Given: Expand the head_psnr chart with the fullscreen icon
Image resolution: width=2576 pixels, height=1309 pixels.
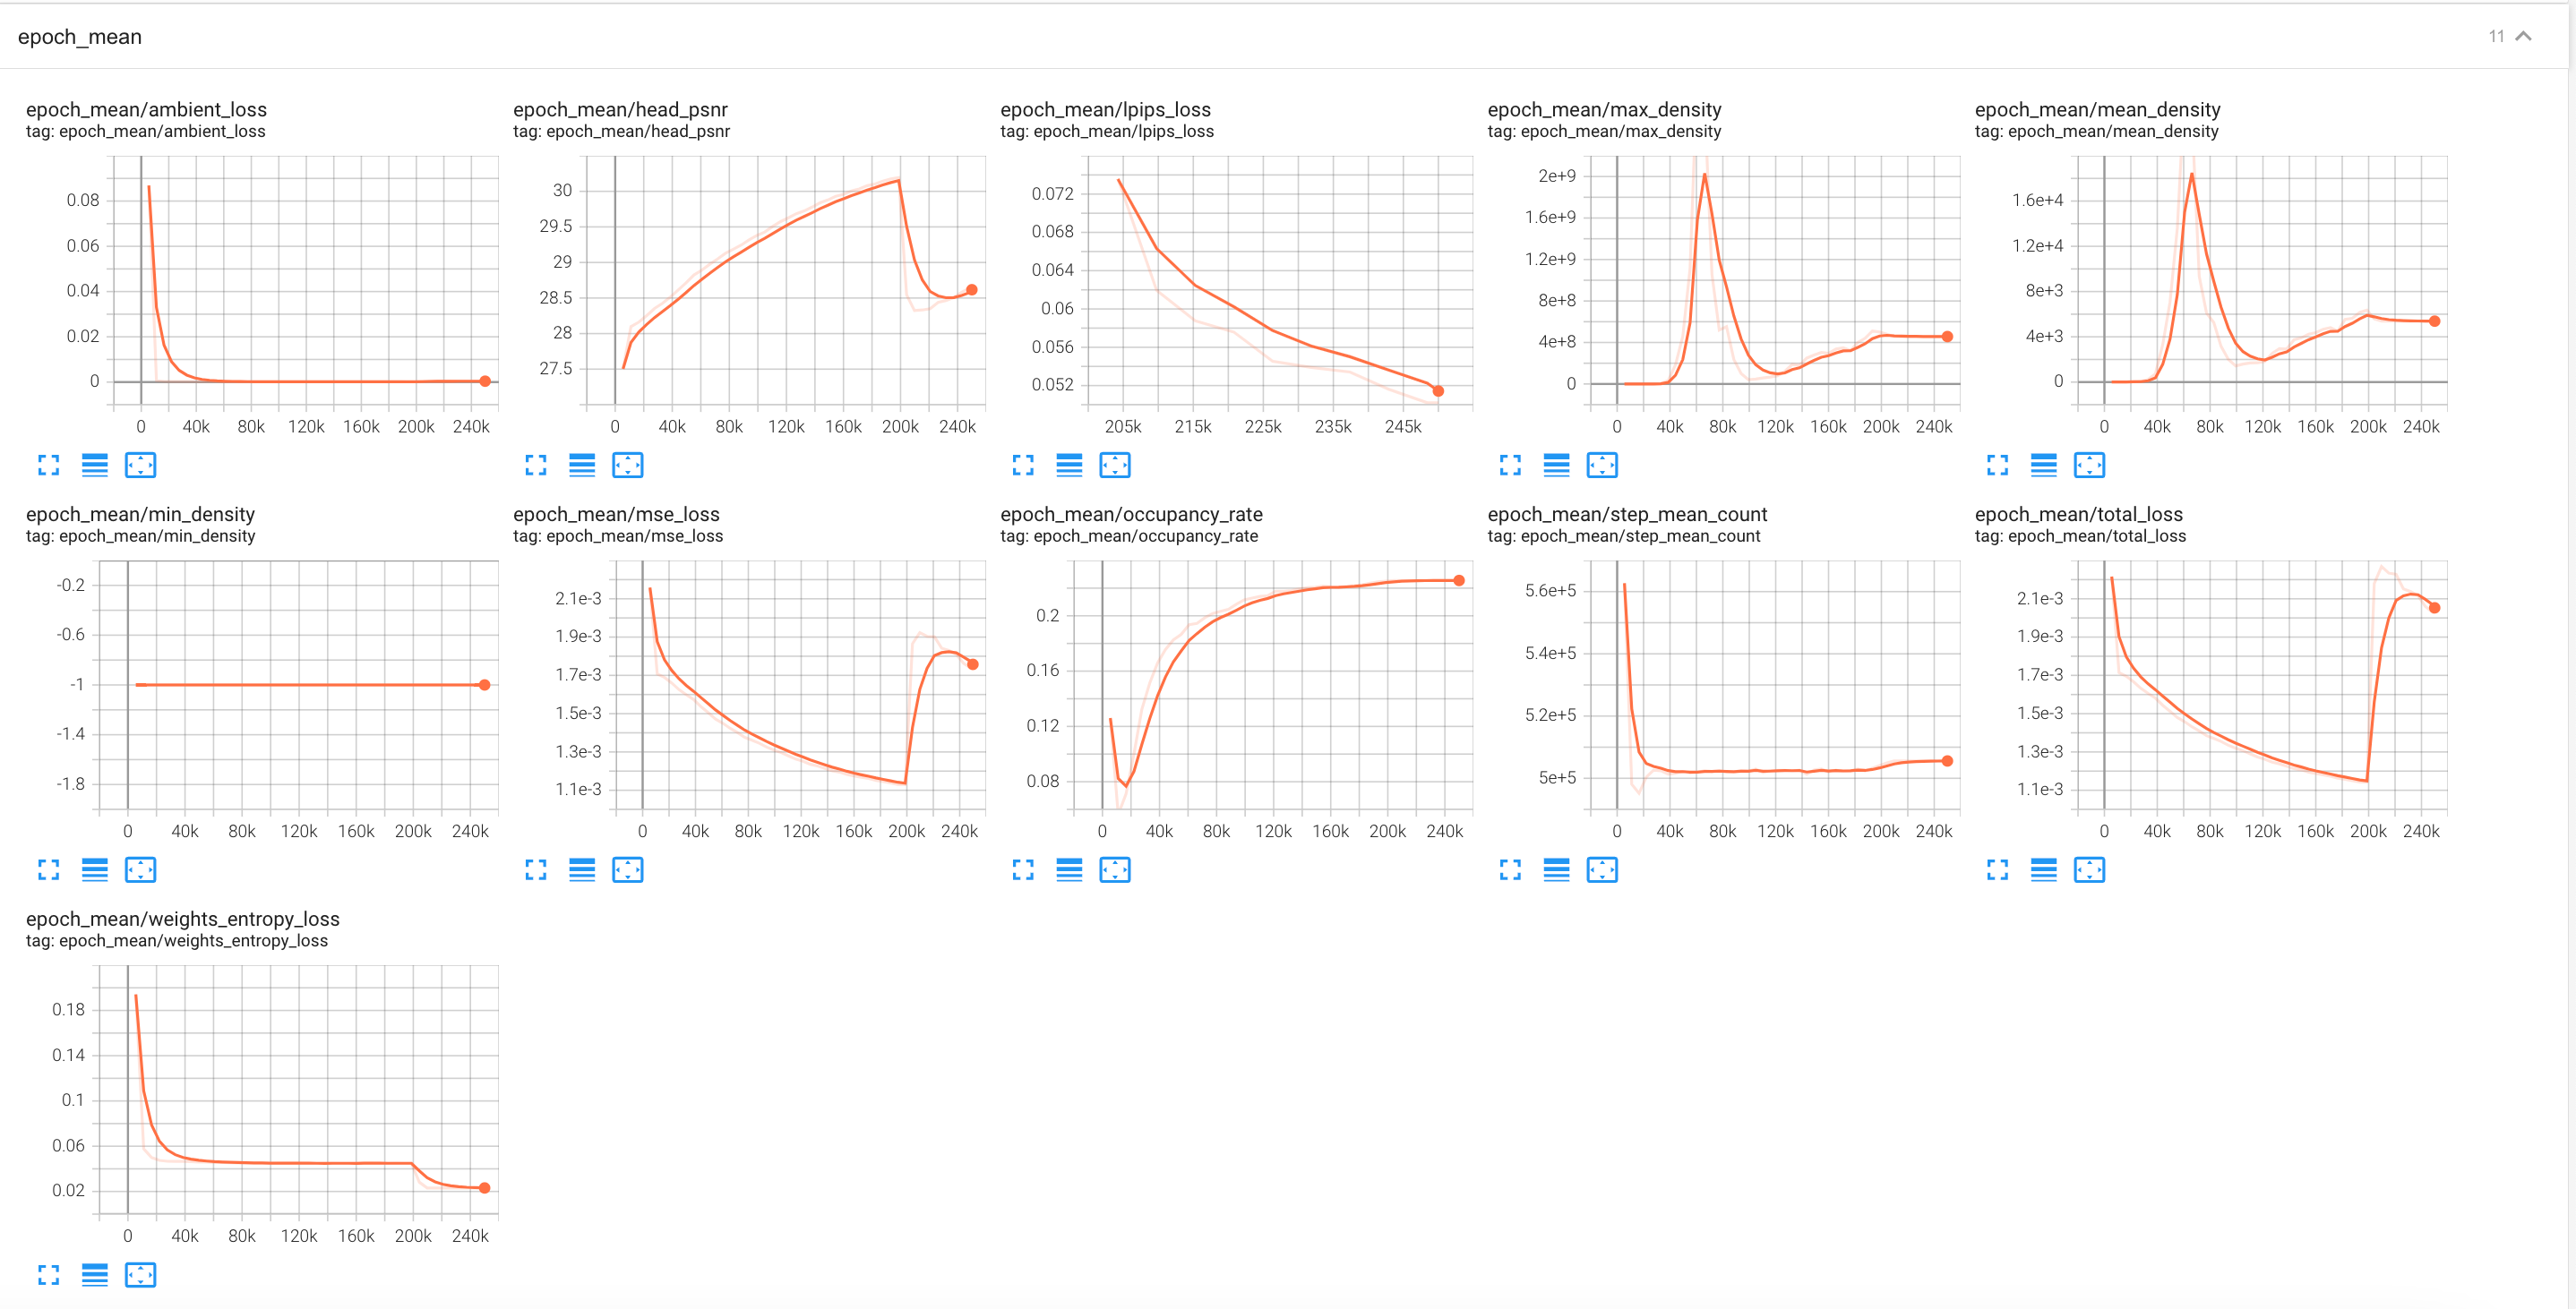Looking at the screenshot, I should pos(537,465).
